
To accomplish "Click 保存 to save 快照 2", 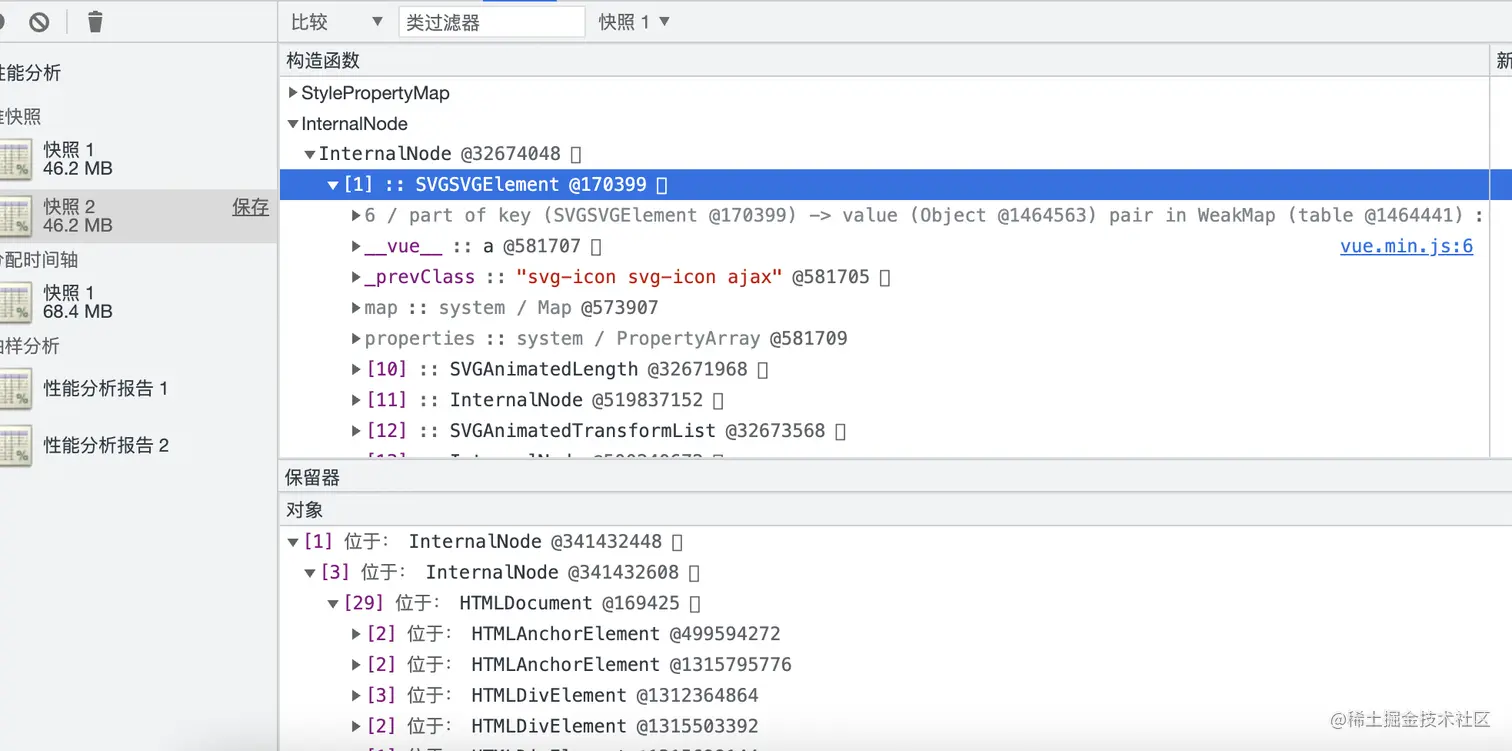I will 251,207.
